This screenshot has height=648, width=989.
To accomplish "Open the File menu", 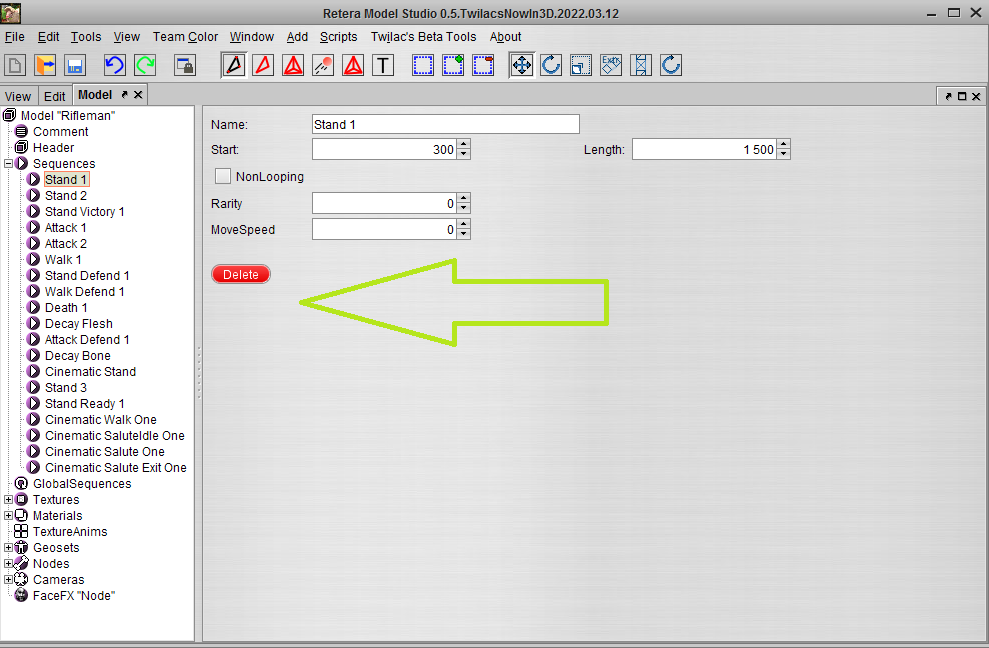I will (15, 37).
